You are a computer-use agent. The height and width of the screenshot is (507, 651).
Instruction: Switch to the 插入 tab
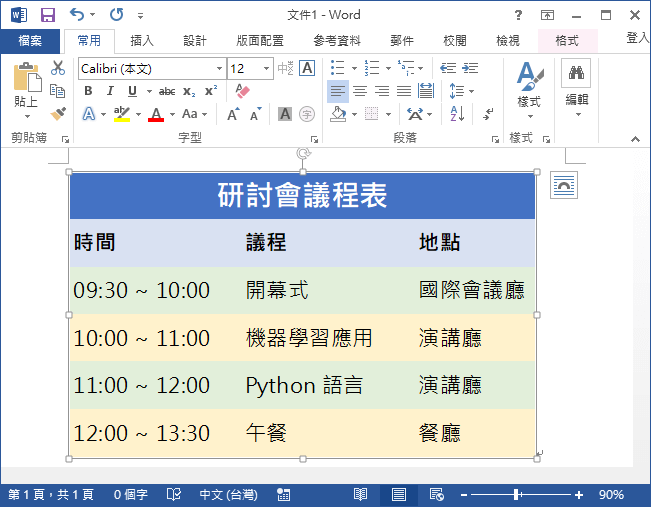point(142,41)
